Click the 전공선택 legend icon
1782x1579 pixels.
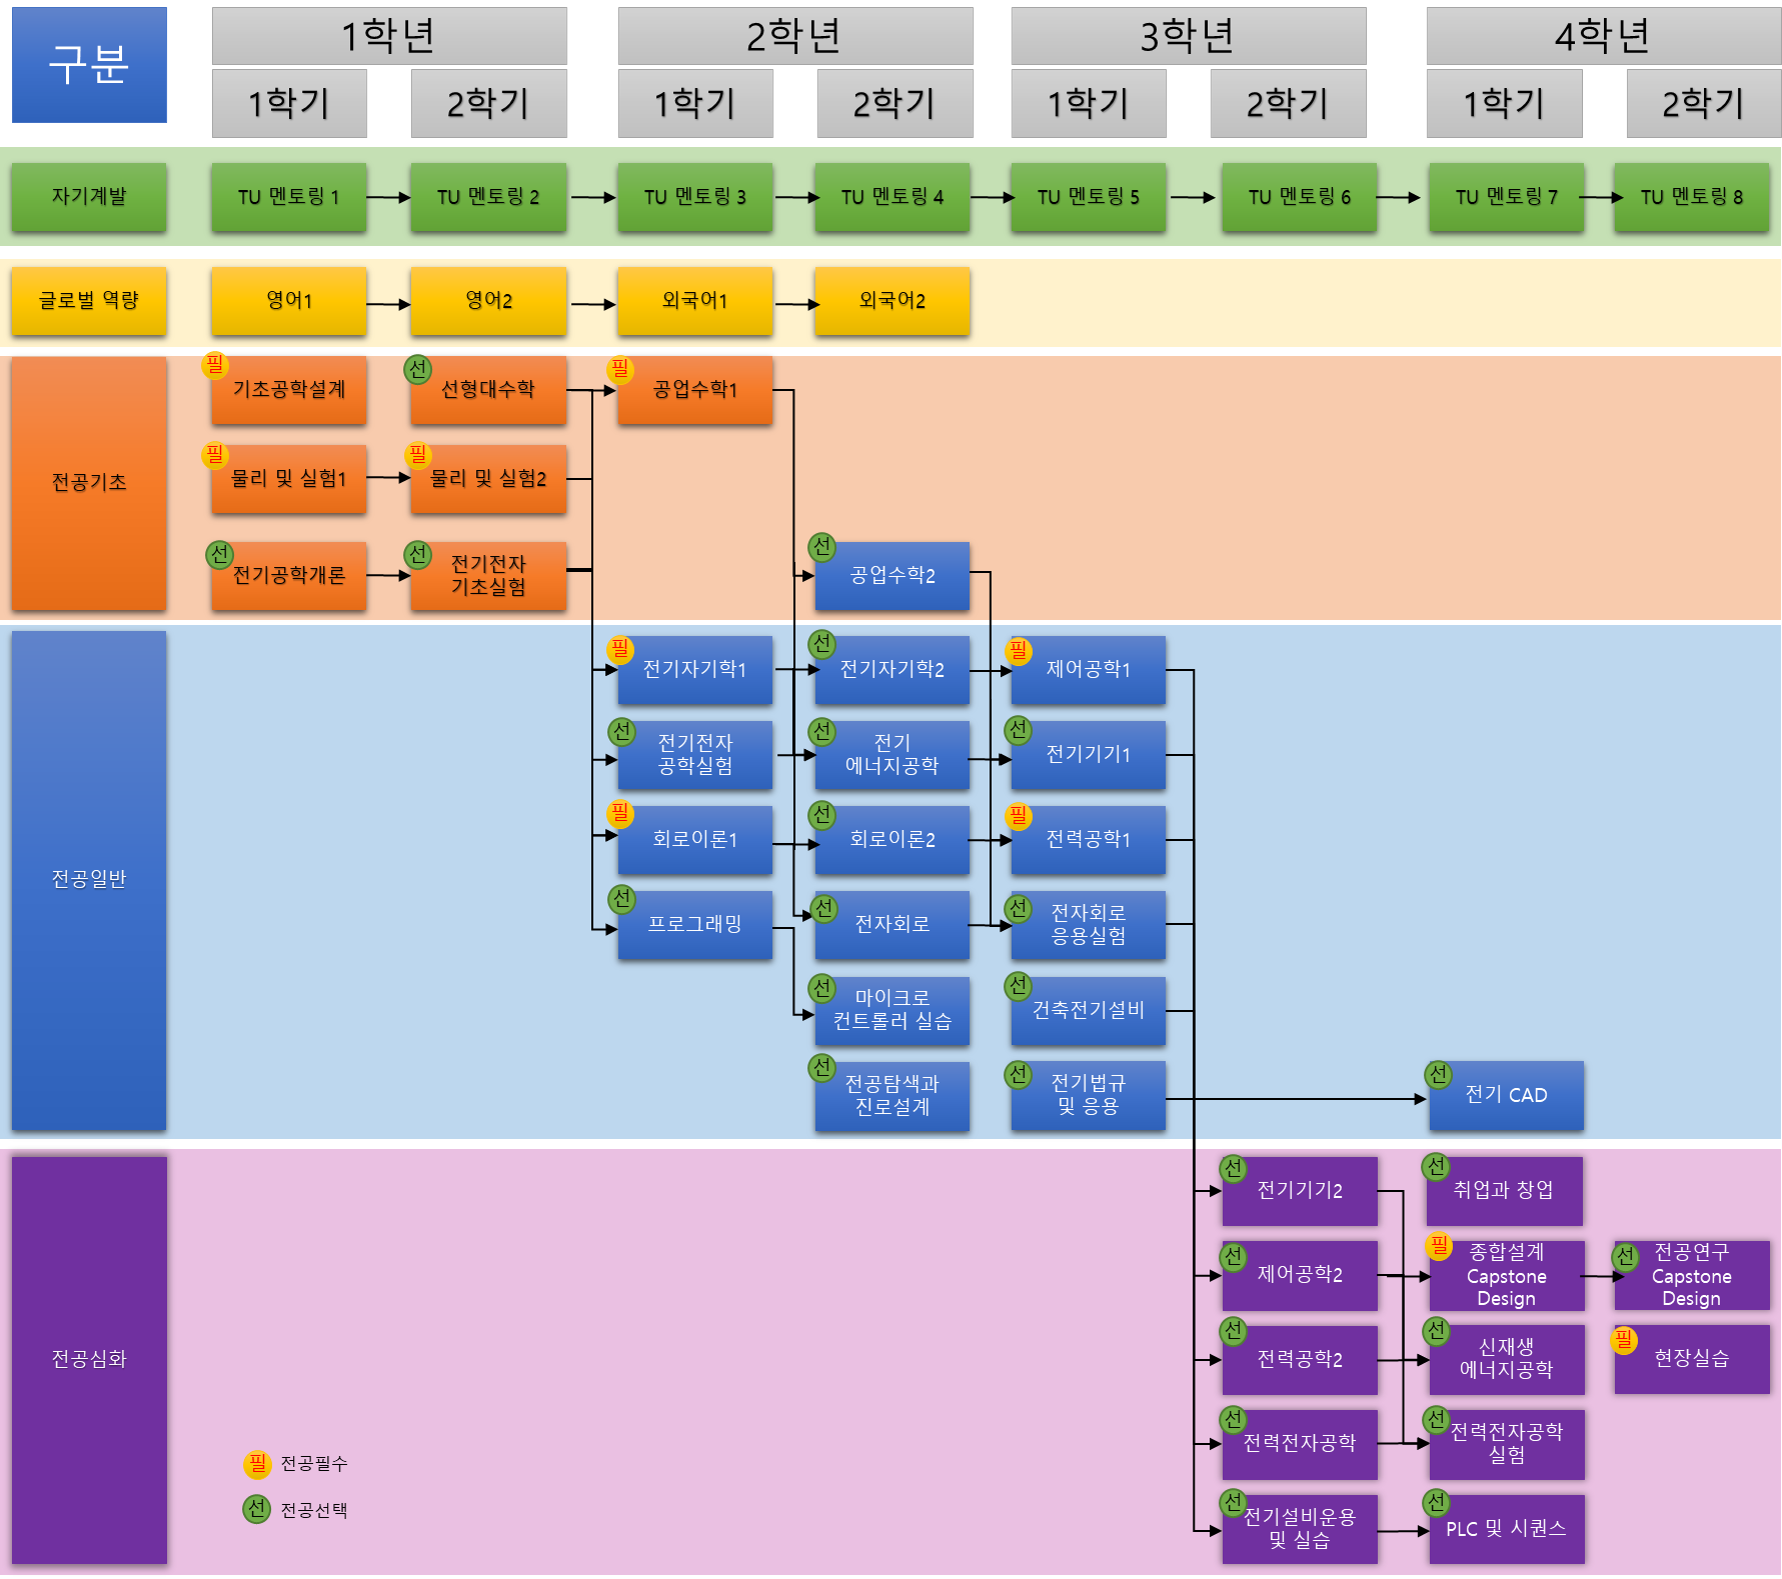click(x=257, y=1509)
